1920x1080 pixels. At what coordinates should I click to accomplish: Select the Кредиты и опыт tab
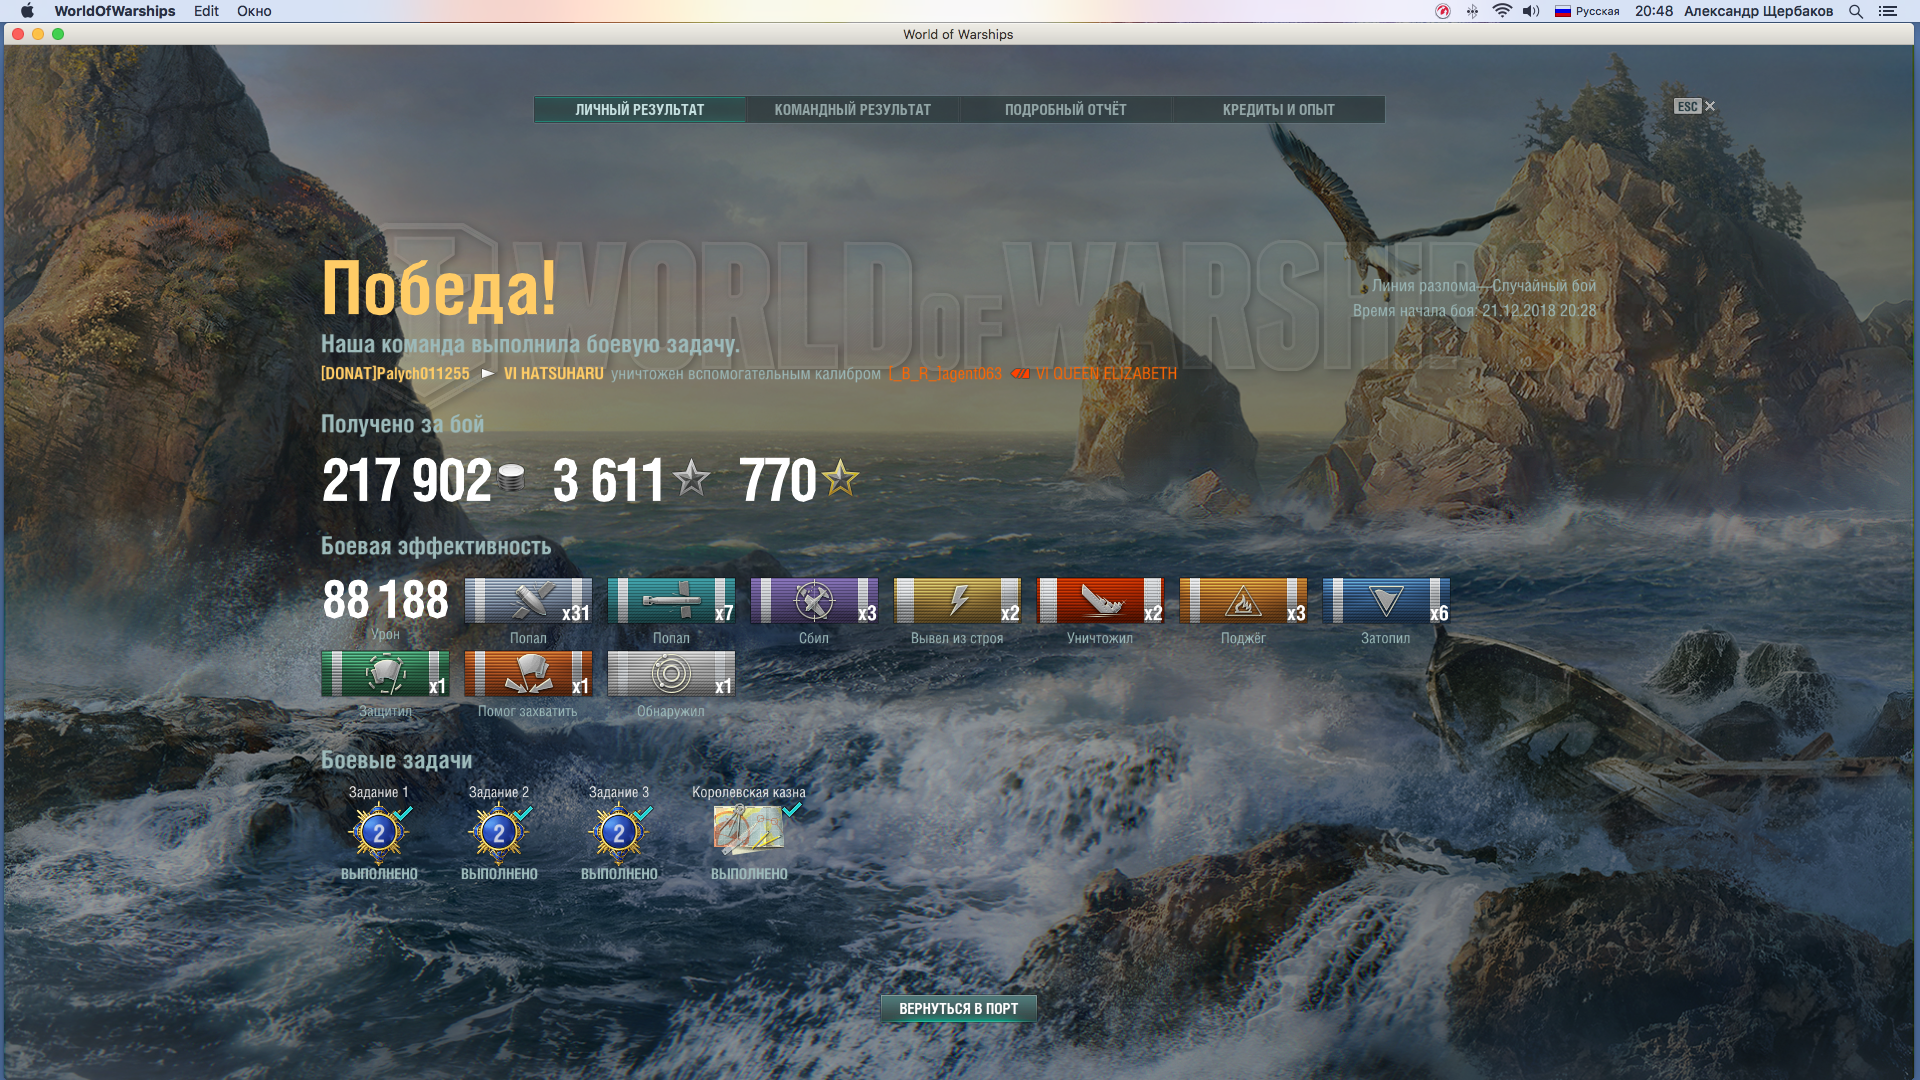(x=1278, y=110)
